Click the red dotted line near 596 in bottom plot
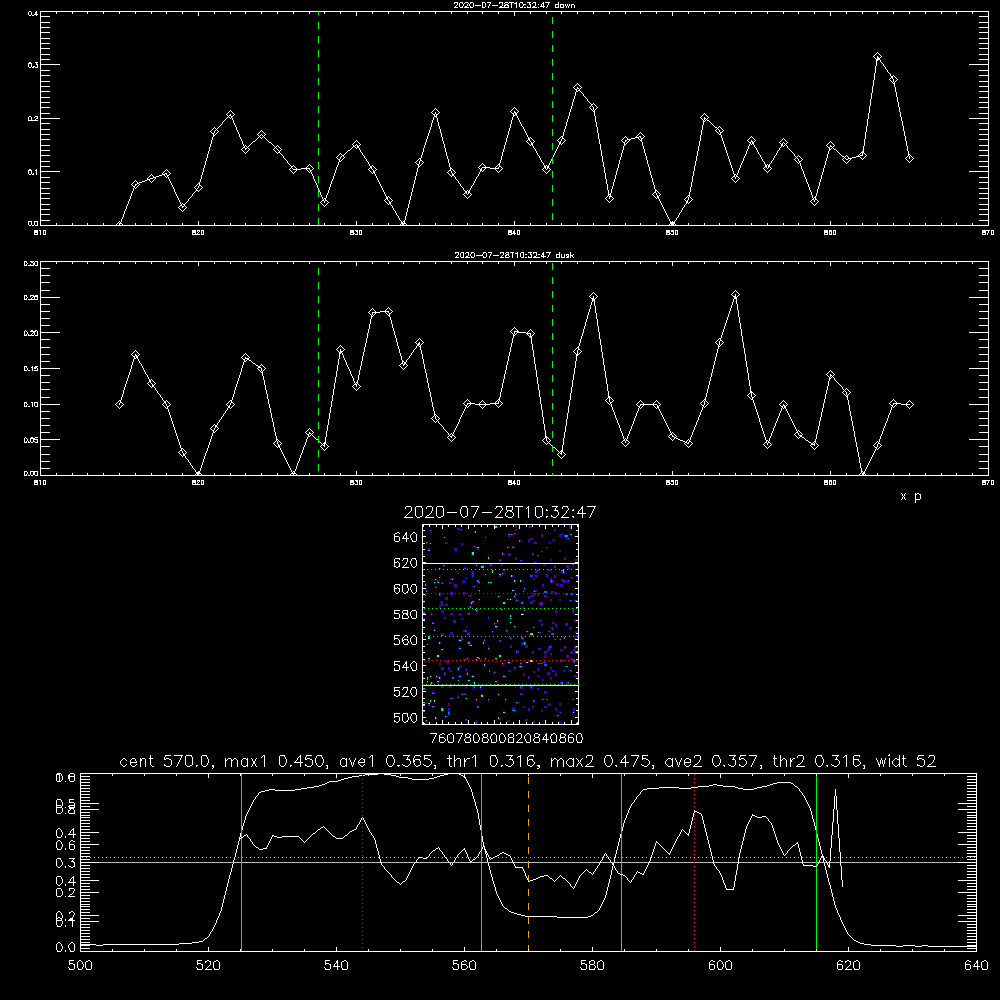1000x1000 pixels. 695,861
